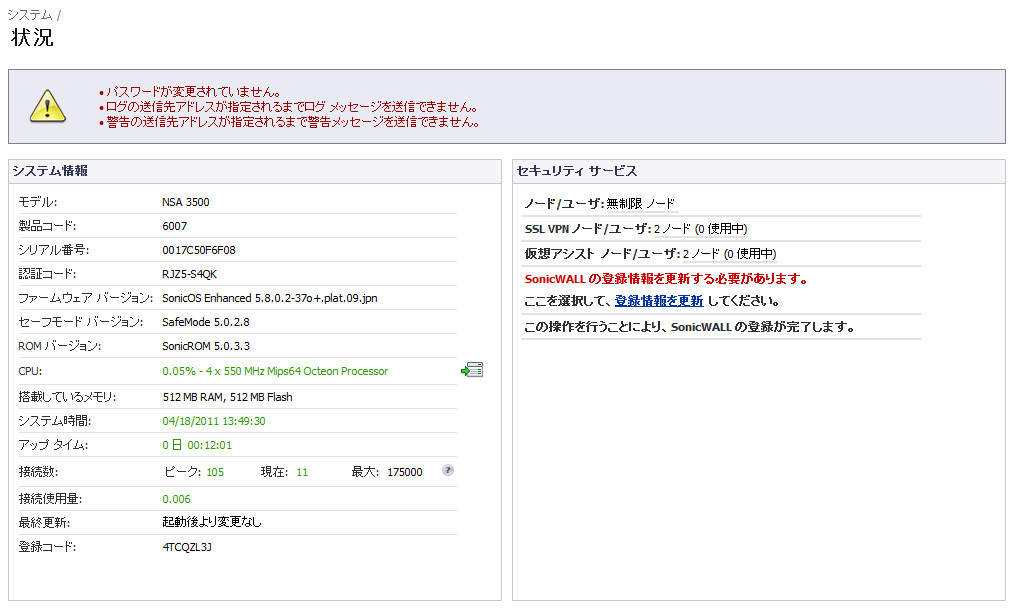Click the yellow warning triangle icon
1013x611 pixels.
[x=48, y=107]
